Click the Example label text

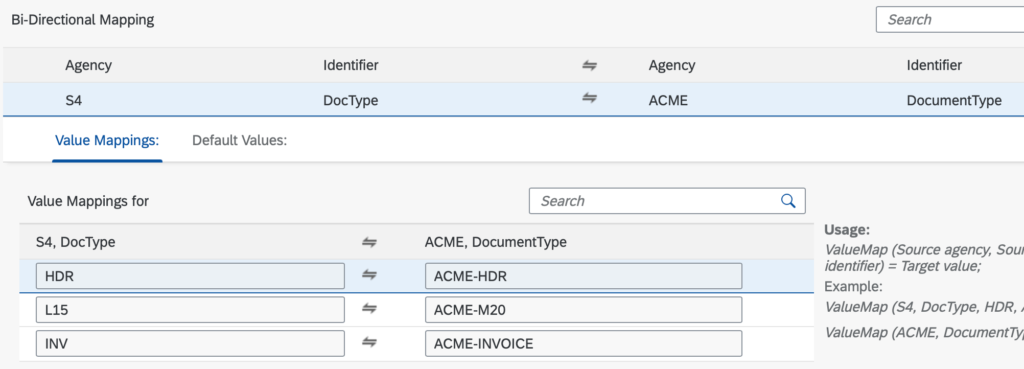(854, 286)
